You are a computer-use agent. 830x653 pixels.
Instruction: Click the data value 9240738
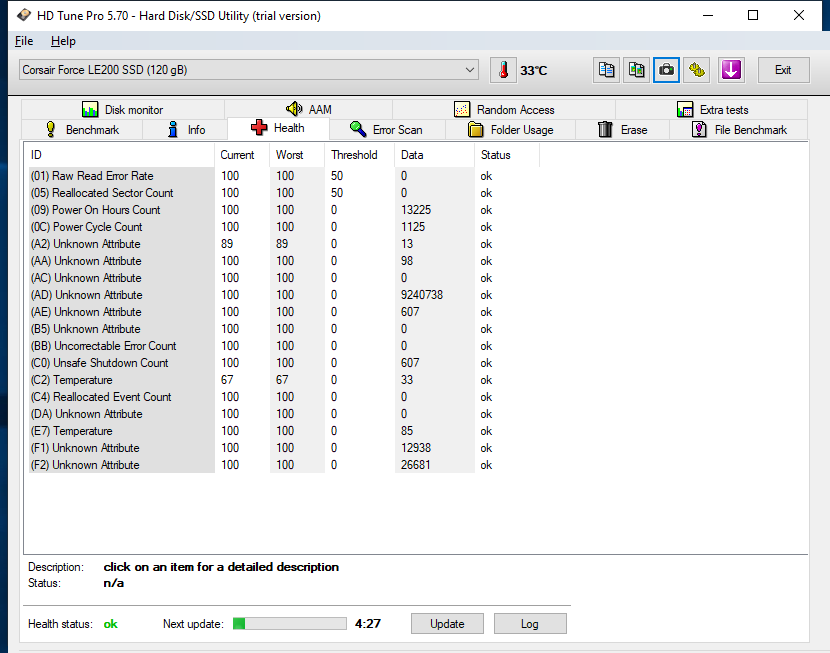point(421,295)
